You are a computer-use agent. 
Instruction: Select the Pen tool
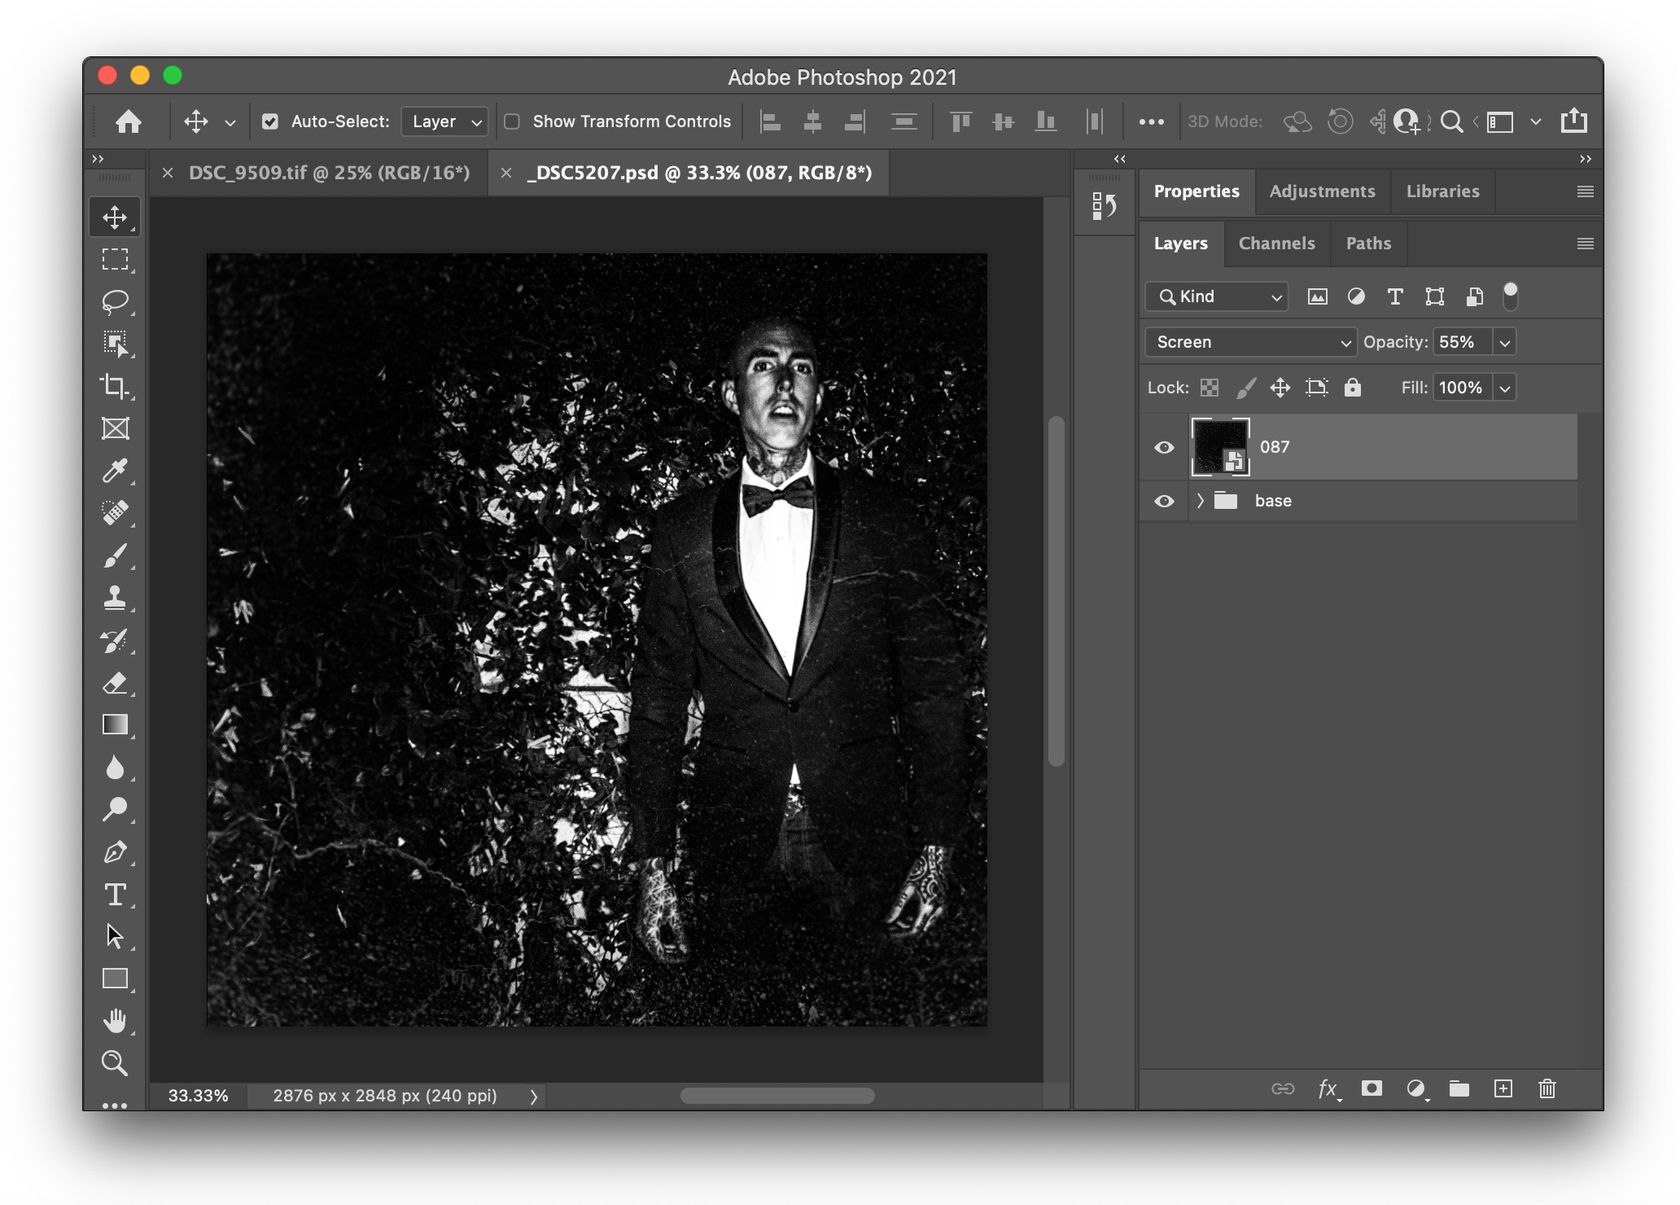tap(115, 852)
